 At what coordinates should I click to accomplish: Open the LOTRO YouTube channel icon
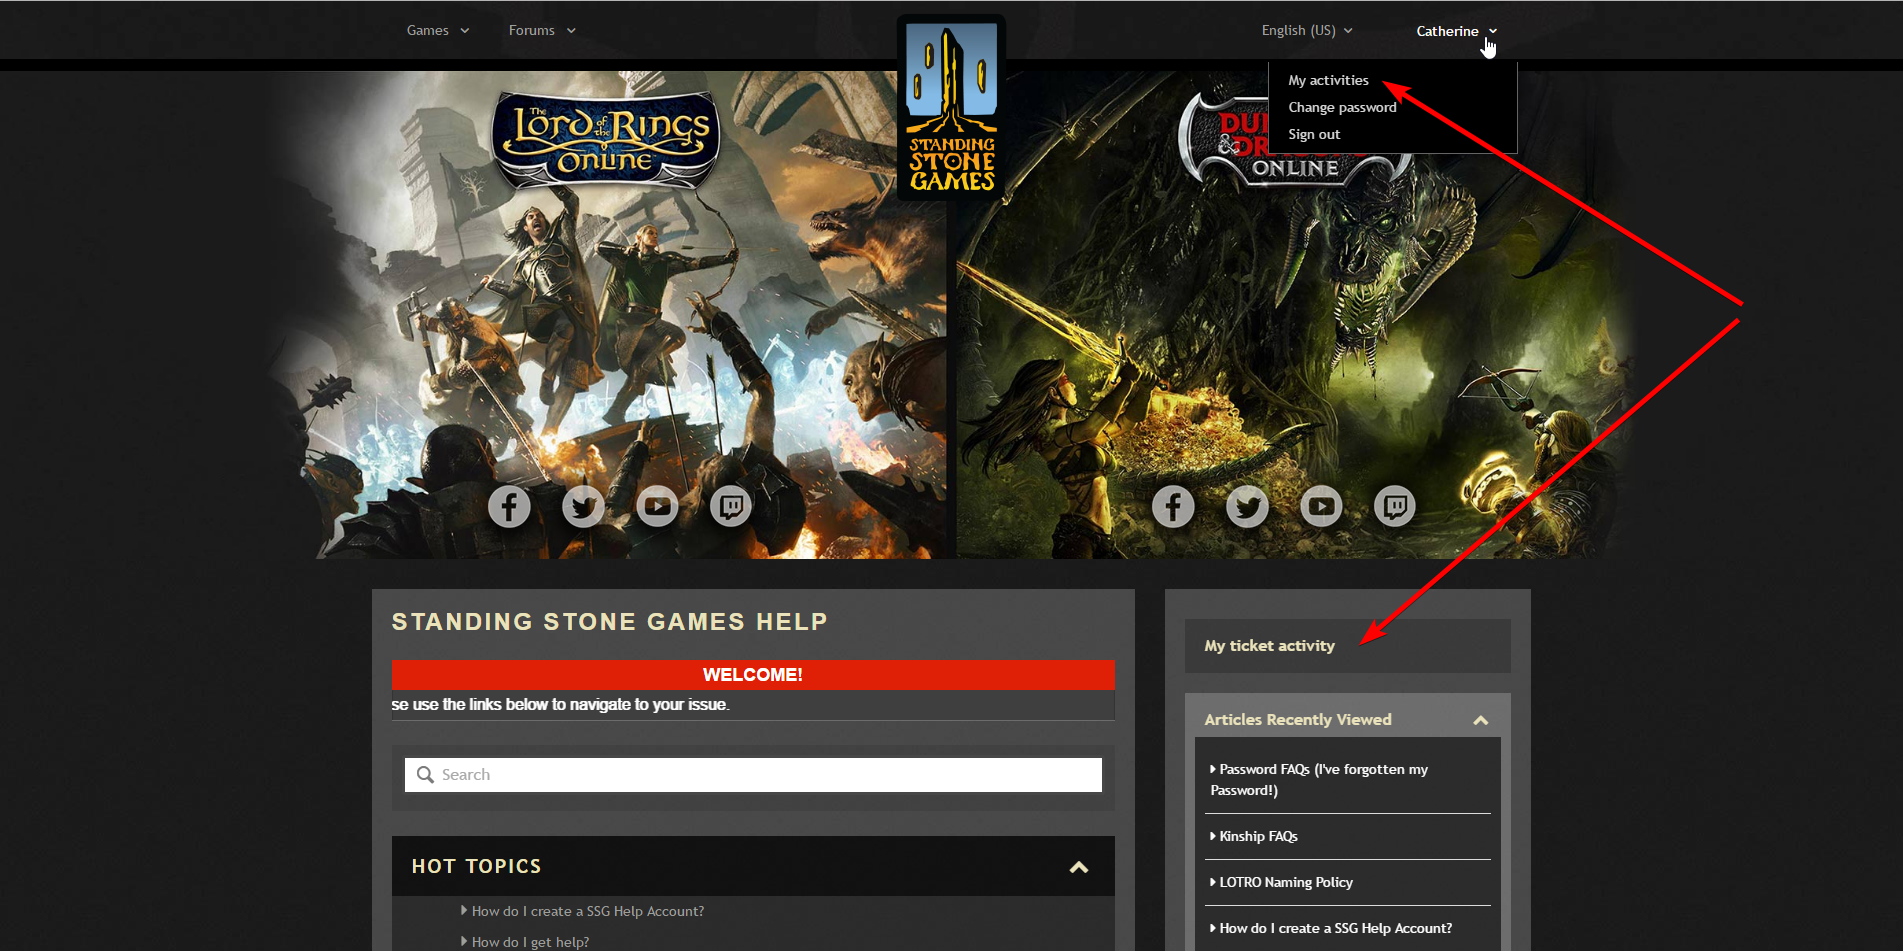click(657, 507)
